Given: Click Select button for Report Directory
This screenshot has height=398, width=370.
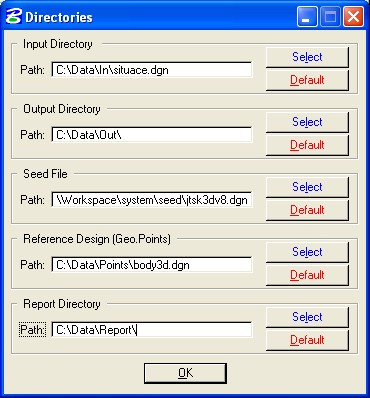Looking at the screenshot, I should (x=307, y=317).
